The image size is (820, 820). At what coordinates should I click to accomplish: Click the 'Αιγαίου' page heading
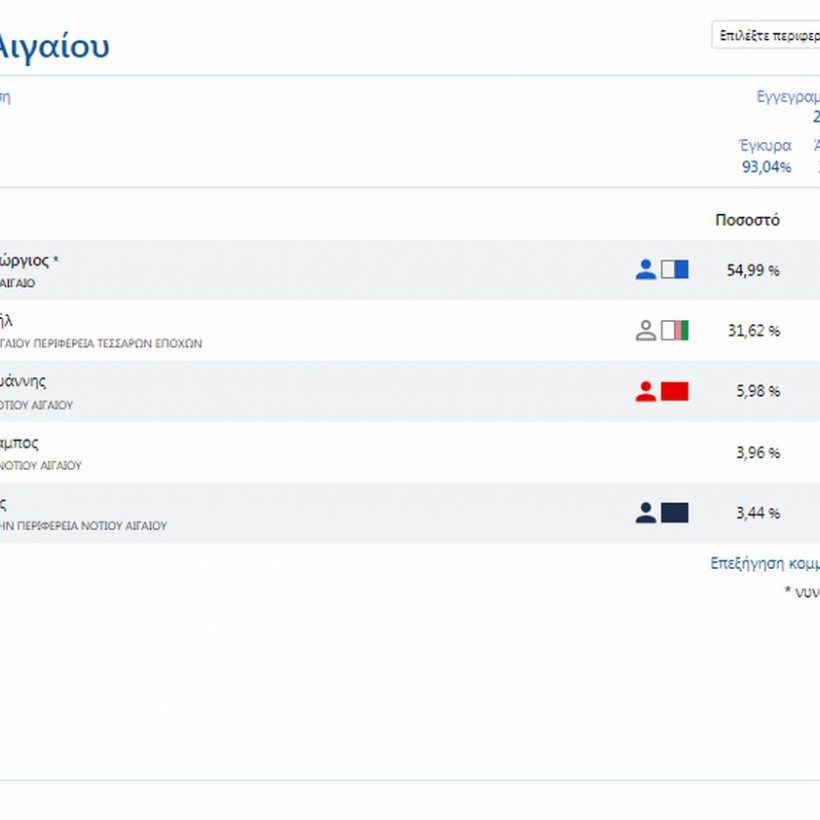click(54, 46)
